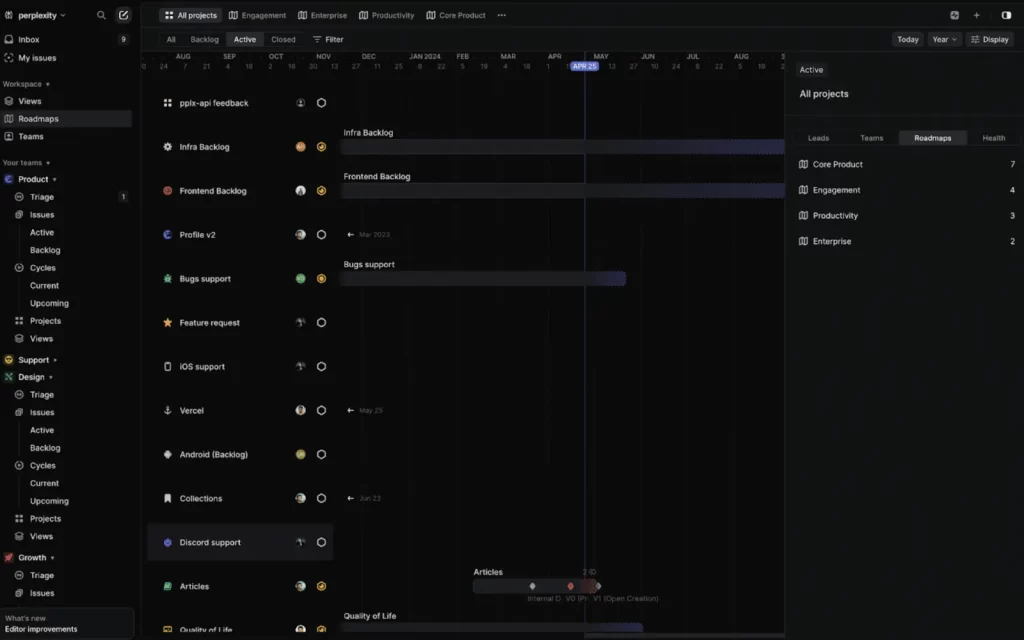Click the Articles status hexagon
The image size is (1024, 640).
pyautogui.click(x=321, y=586)
